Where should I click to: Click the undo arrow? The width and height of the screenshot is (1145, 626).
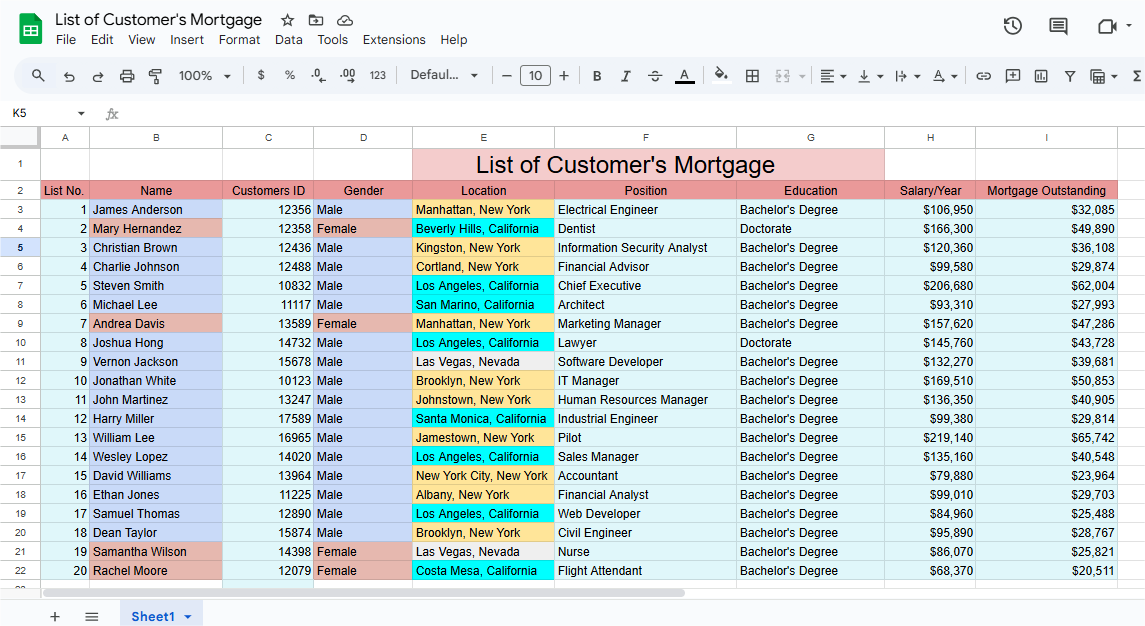69,76
